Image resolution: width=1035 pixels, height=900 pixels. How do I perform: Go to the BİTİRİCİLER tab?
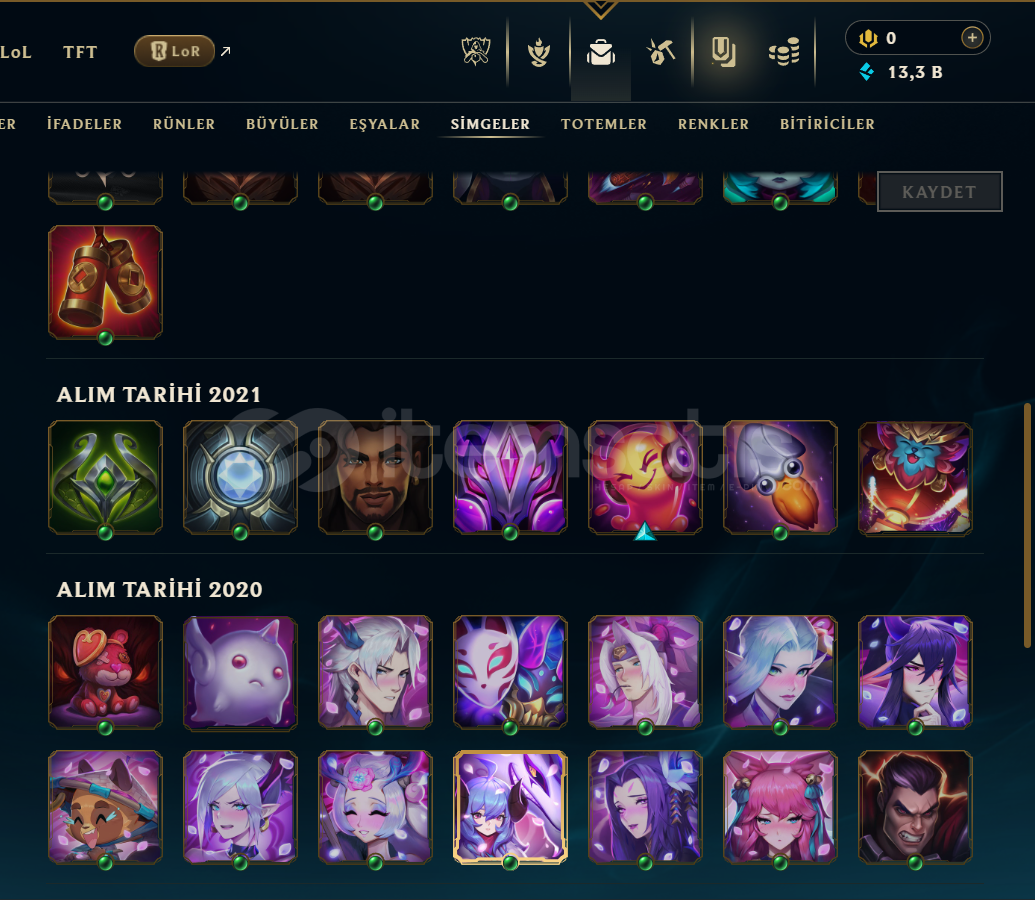click(827, 124)
